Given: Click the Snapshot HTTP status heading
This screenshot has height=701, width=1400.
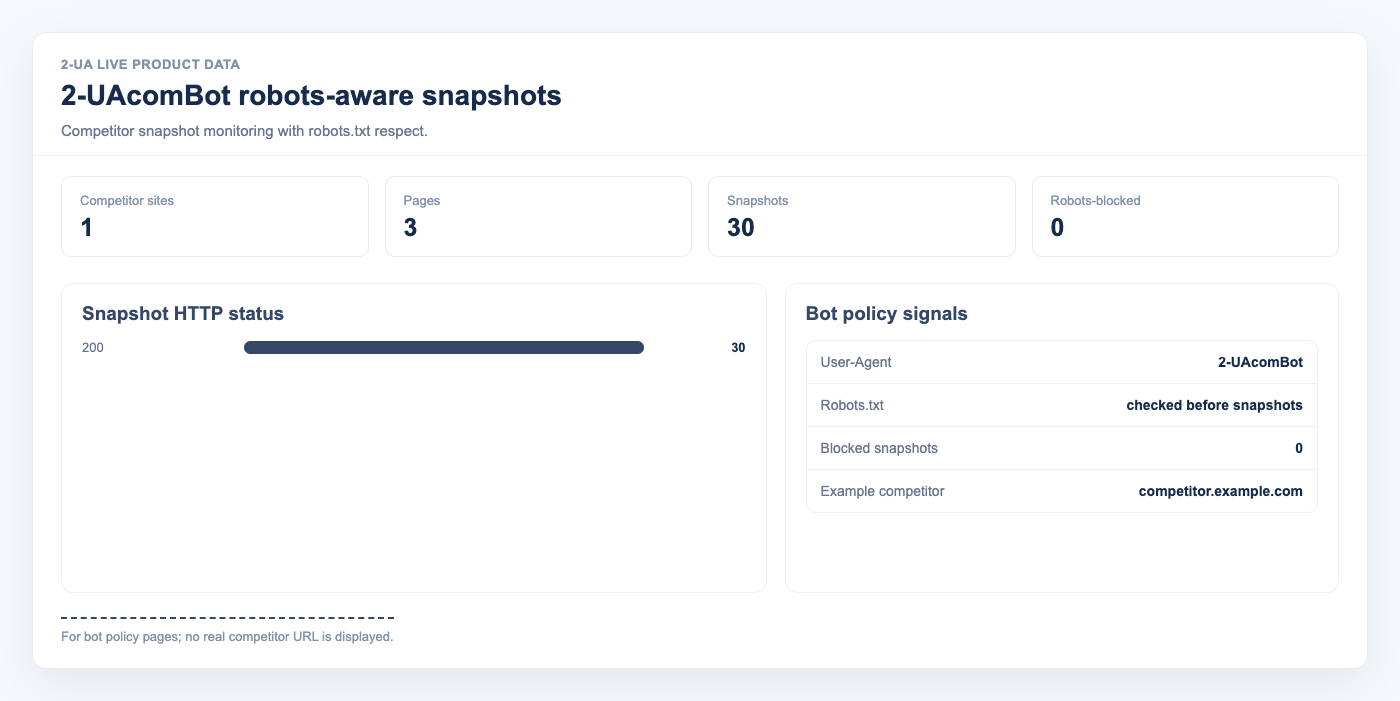Looking at the screenshot, I should pyautogui.click(x=183, y=314).
